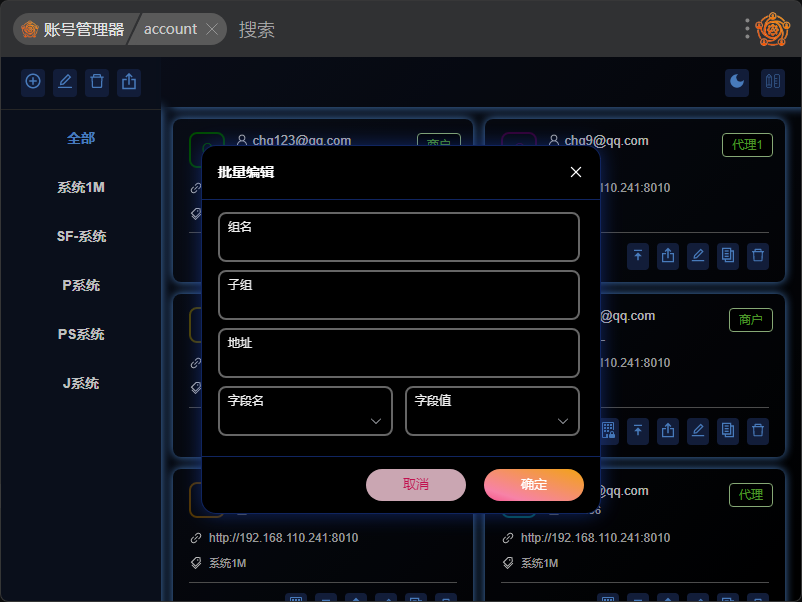Click the 组名 input field
This screenshot has width=802, height=602.
coord(398,237)
